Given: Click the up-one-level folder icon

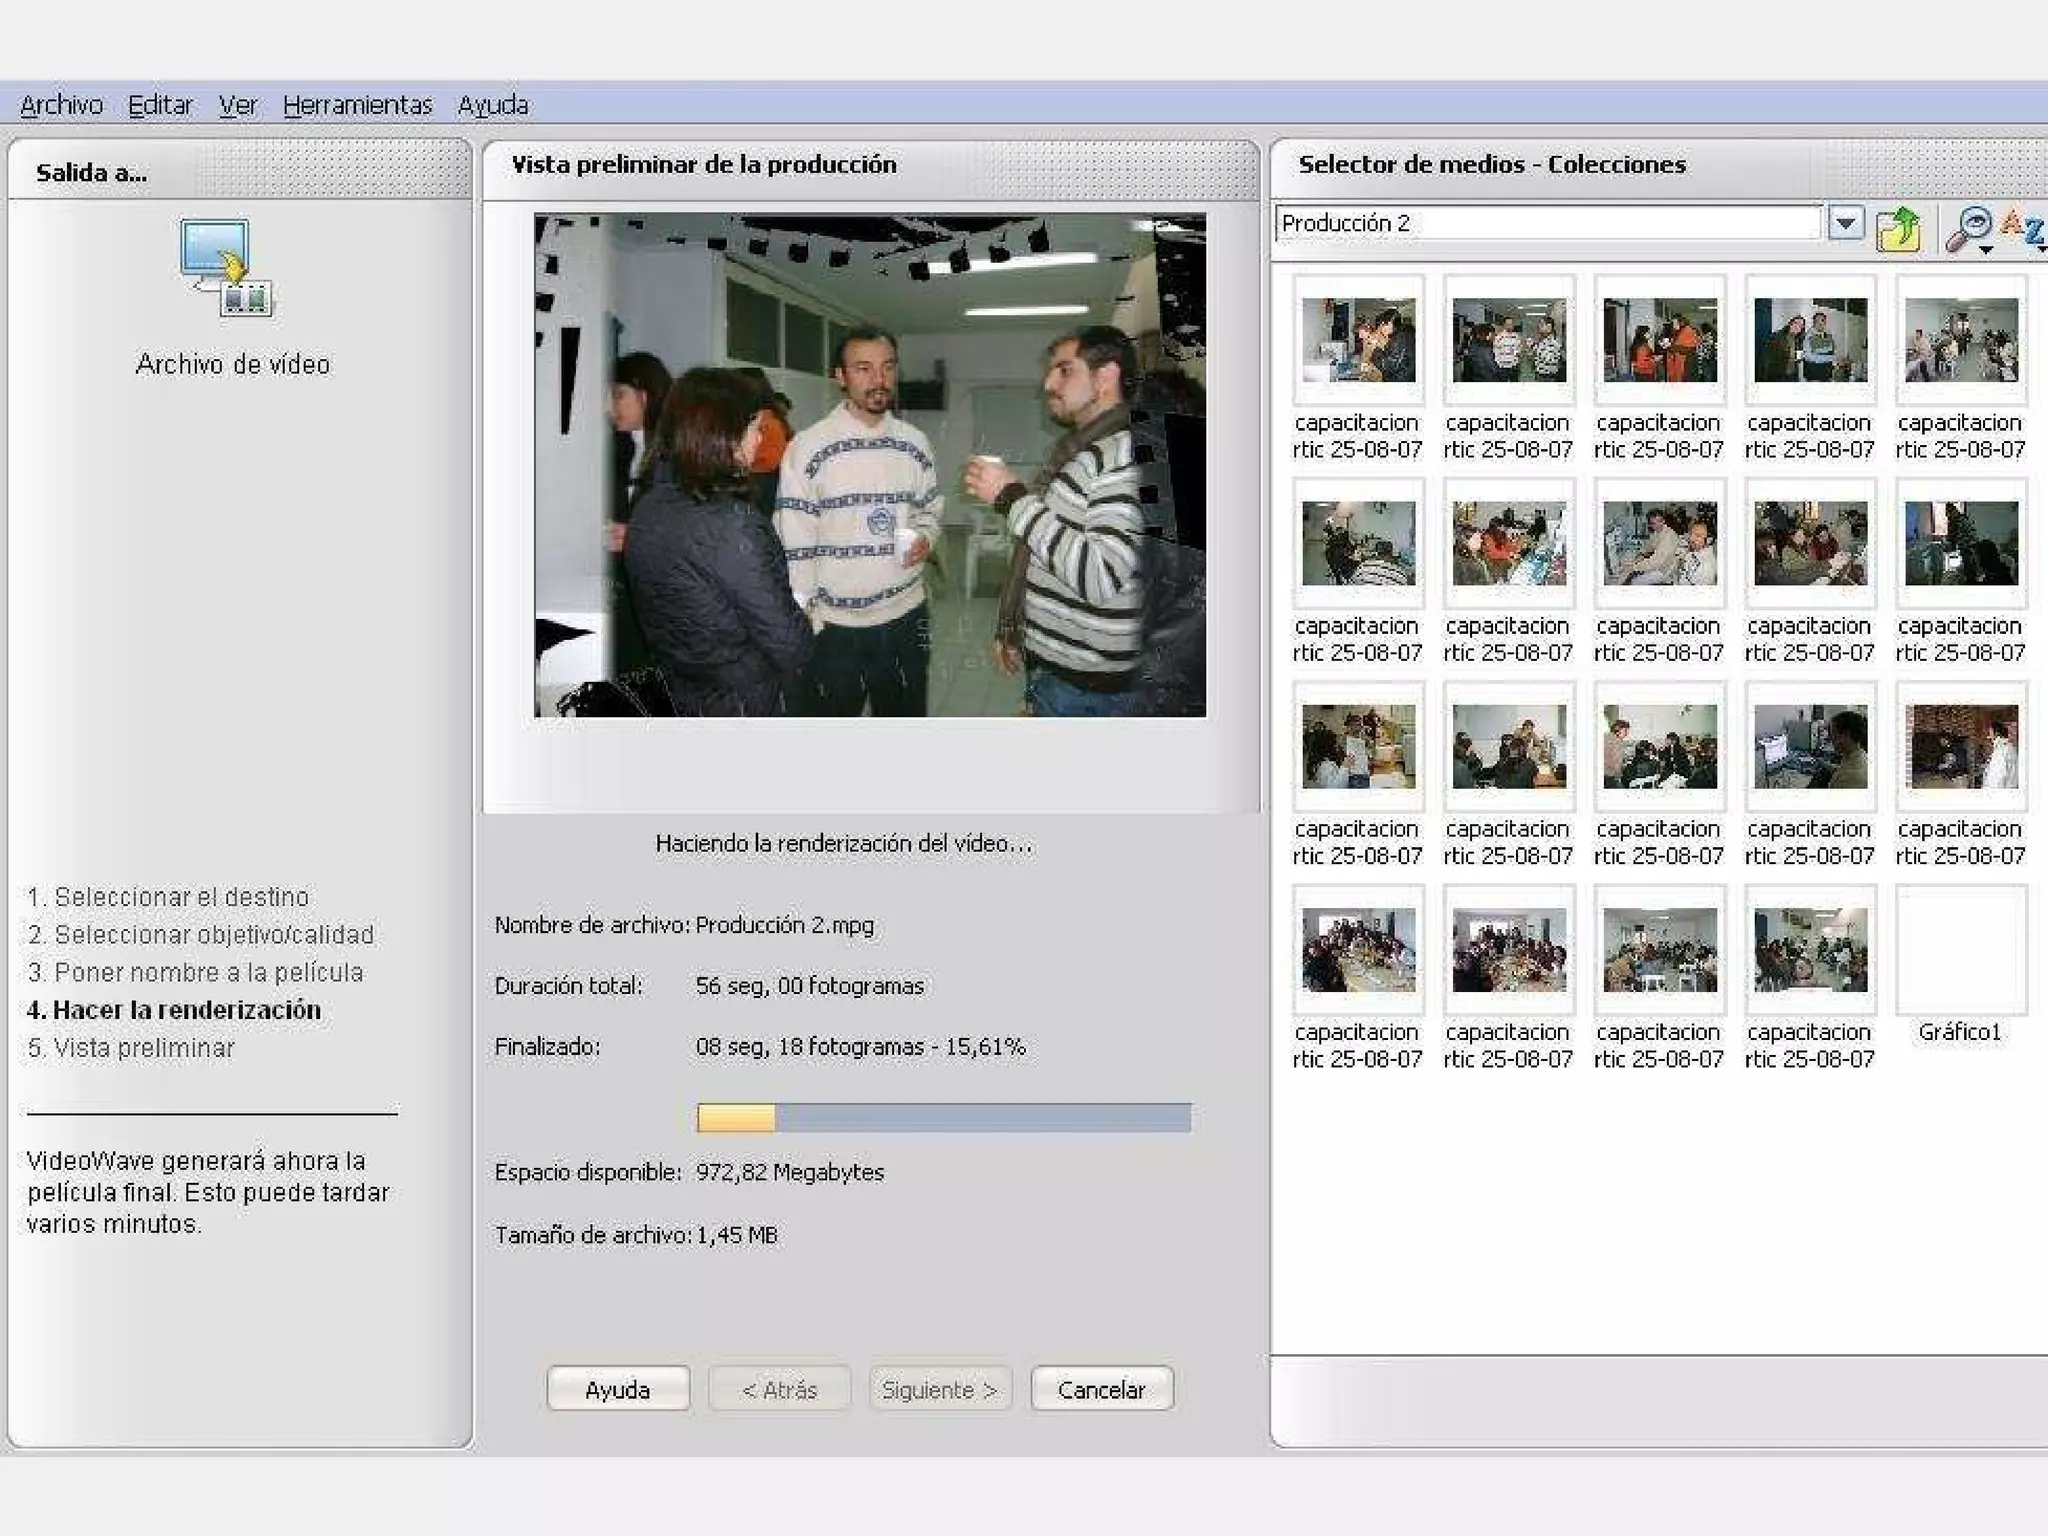Looking at the screenshot, I should (x=1898, y=228).
